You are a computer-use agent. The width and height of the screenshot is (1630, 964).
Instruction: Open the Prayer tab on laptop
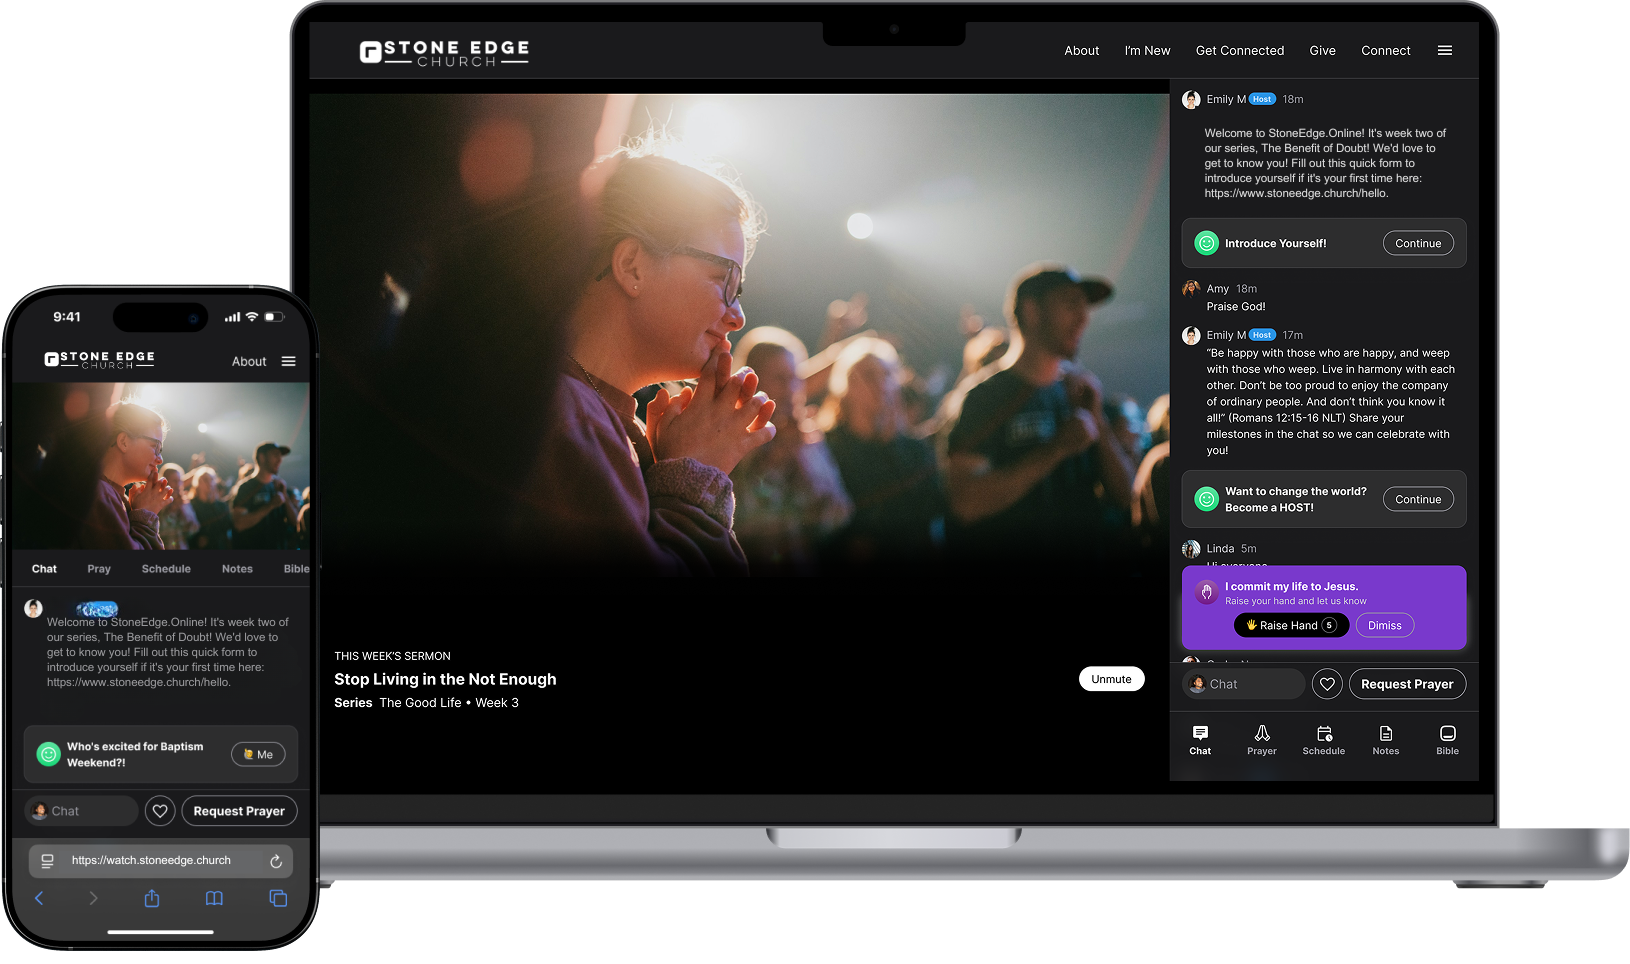1262,740
